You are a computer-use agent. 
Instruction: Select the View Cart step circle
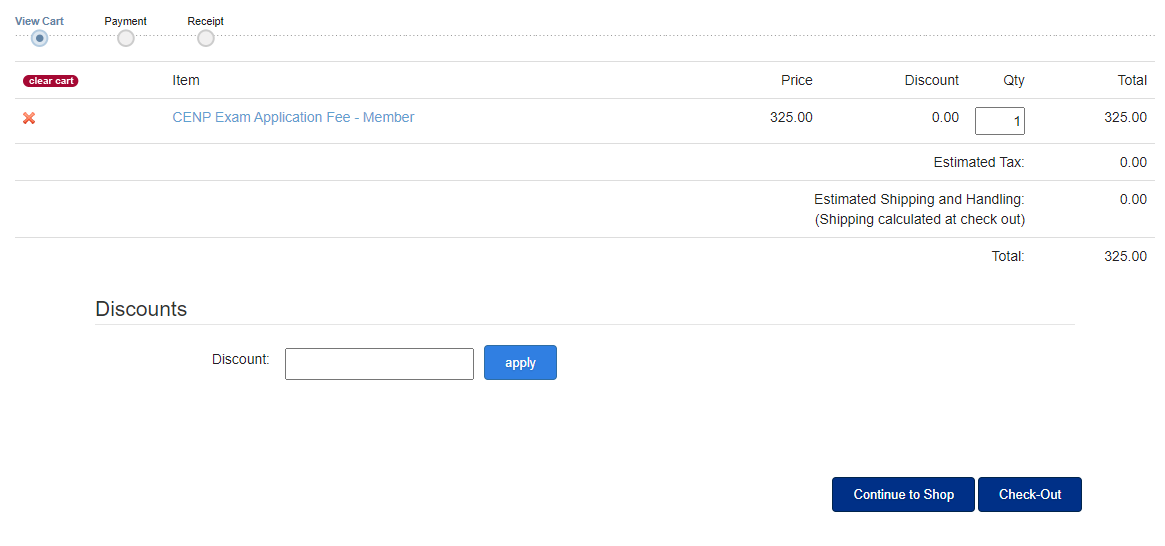coord(39,38)
